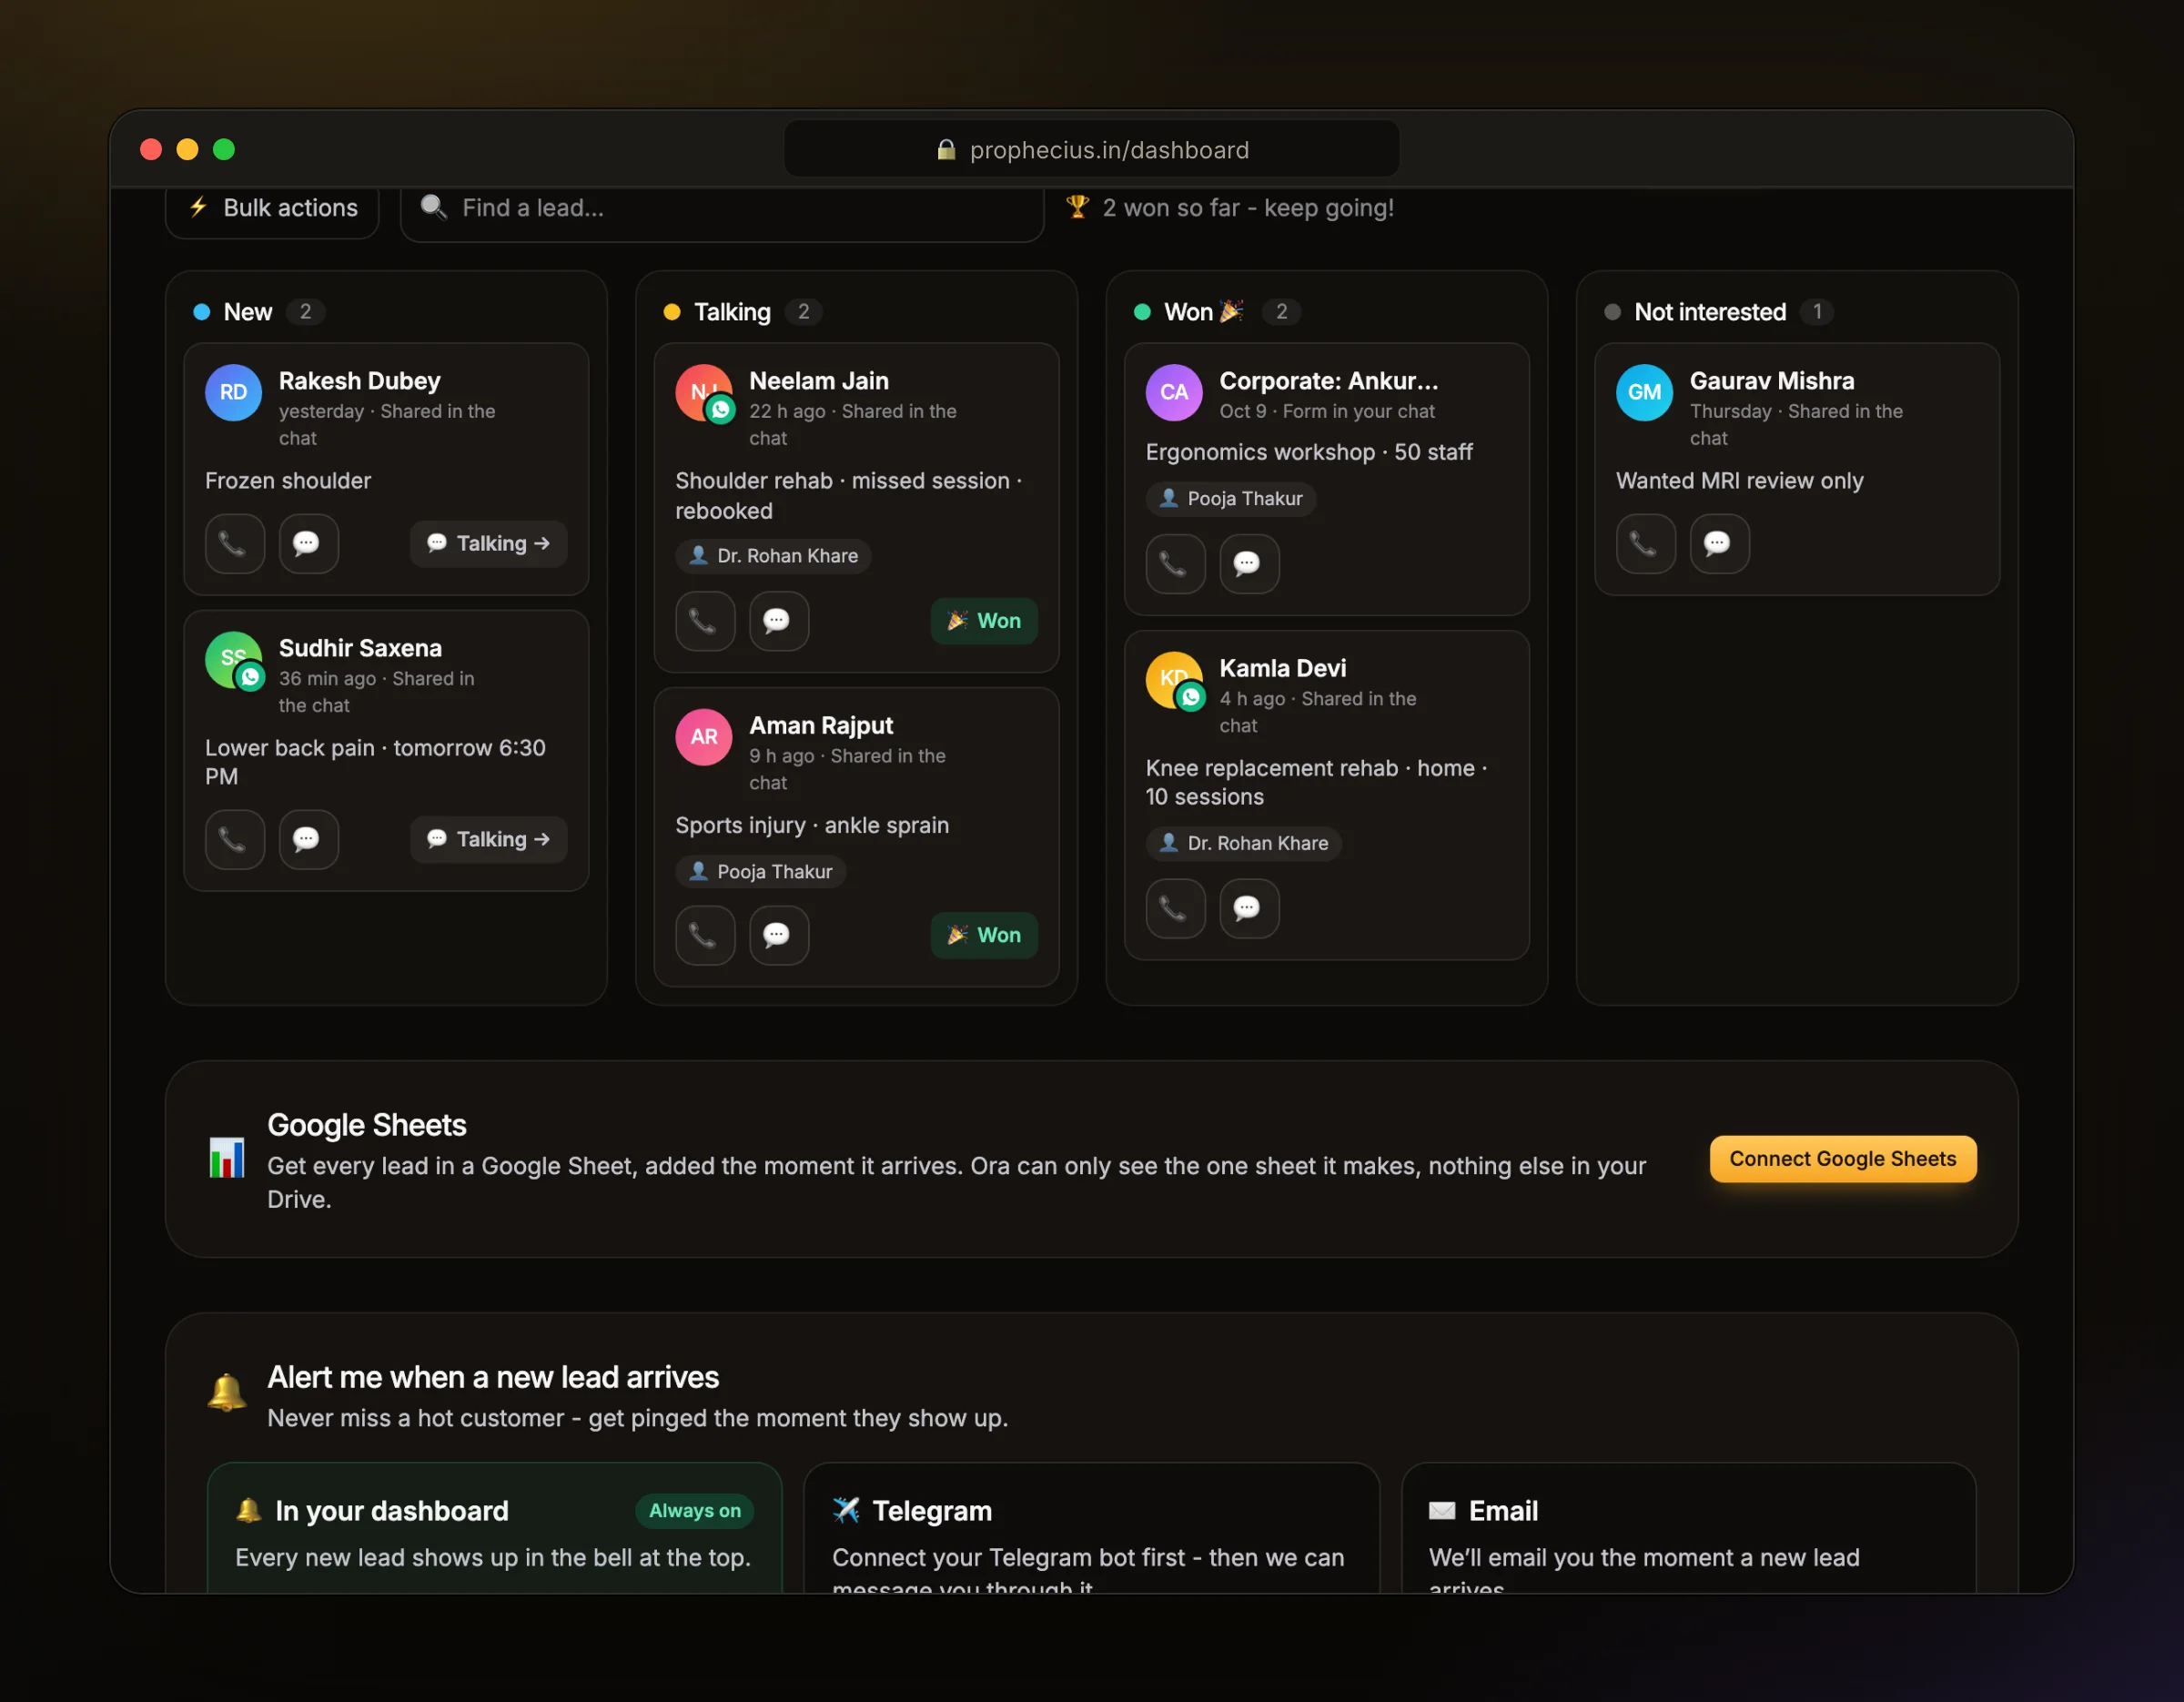Open message icon on Aman Rajput card
Image resolution: width=2184 pixels, height=1702 pixels.
(x=779, y=935)
